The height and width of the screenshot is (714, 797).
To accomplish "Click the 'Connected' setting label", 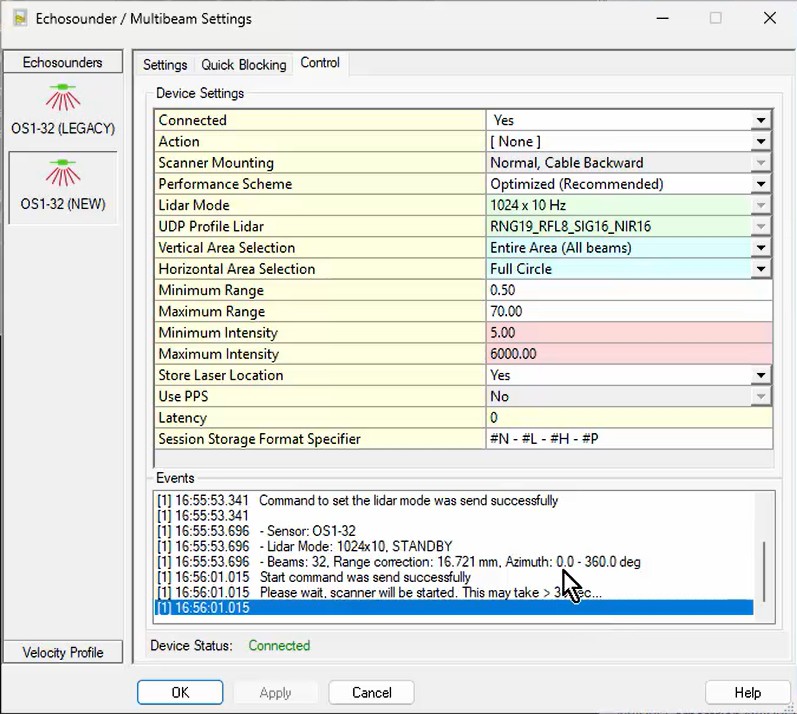I will tap(193, 120).
